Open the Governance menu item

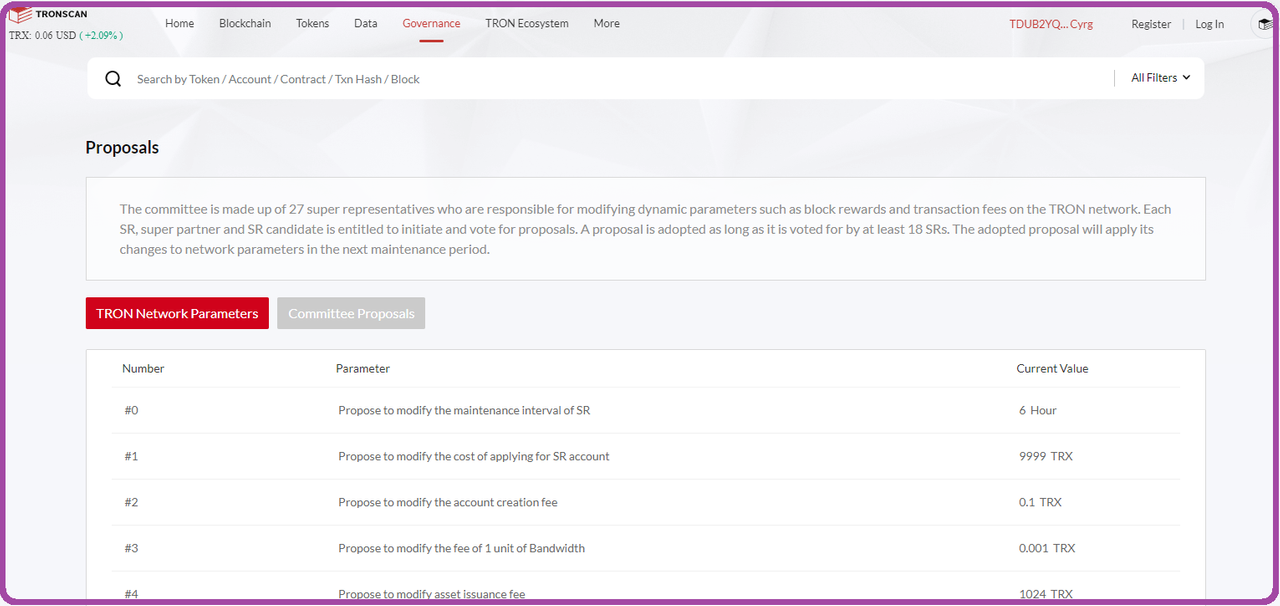(x=431, y=23)
